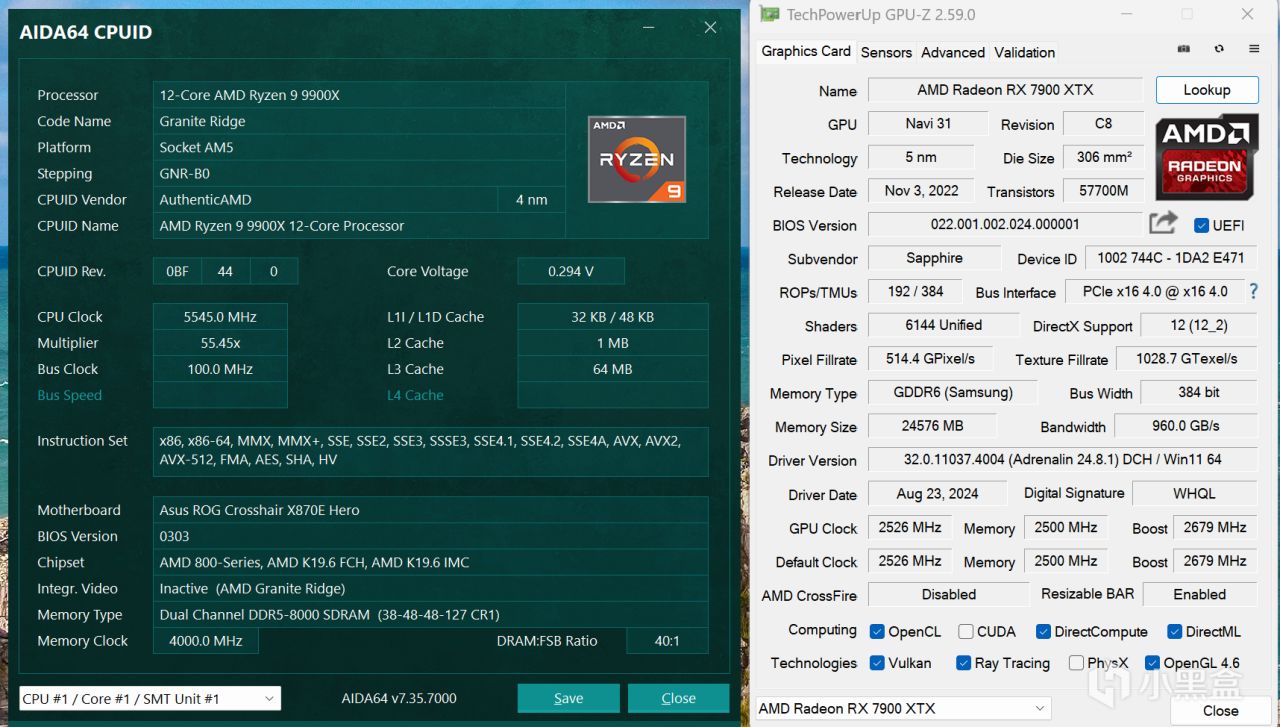Click the Bus Interface question mark icon
The height and width of the screenshot is (727, 1280).
(x=1253, y=291)
